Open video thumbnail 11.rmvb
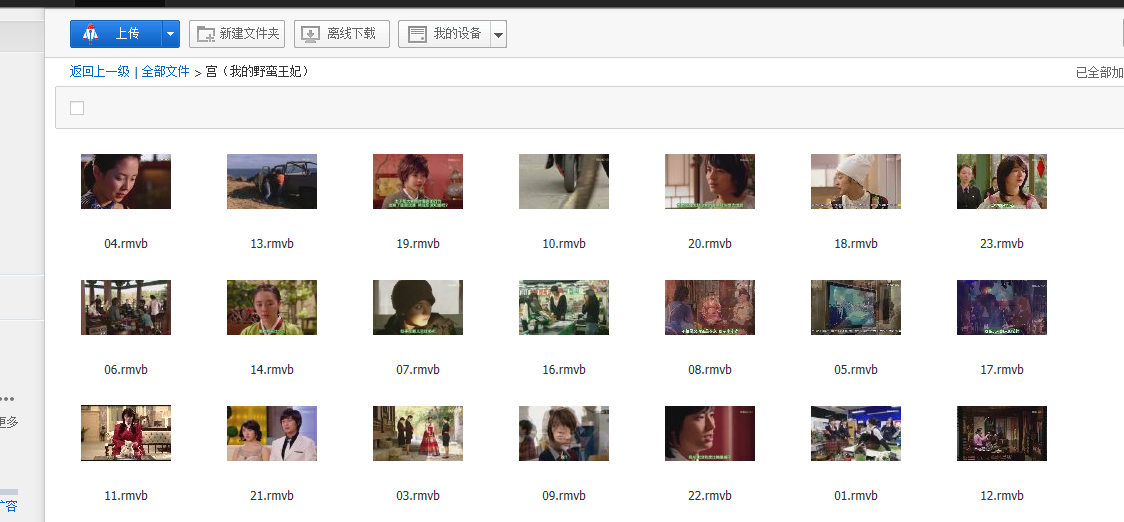1124x522 pixels. pyautogui.click(x=125, y=433)
